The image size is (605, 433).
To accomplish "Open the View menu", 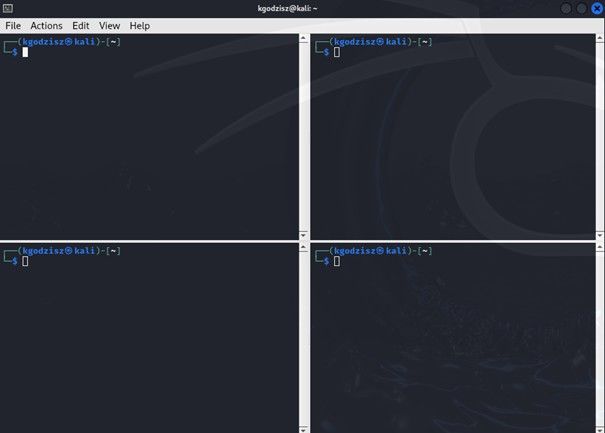I will (110, 25).
